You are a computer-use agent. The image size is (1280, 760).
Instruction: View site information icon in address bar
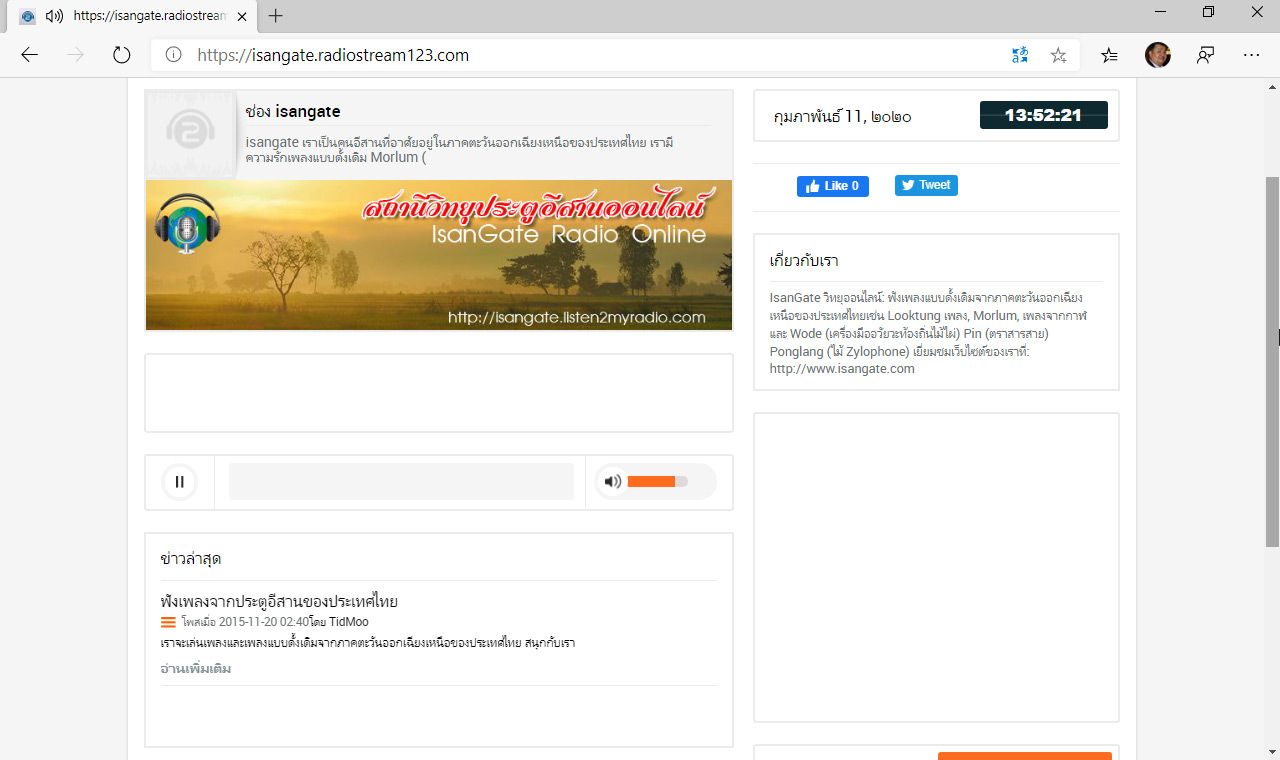174,55
